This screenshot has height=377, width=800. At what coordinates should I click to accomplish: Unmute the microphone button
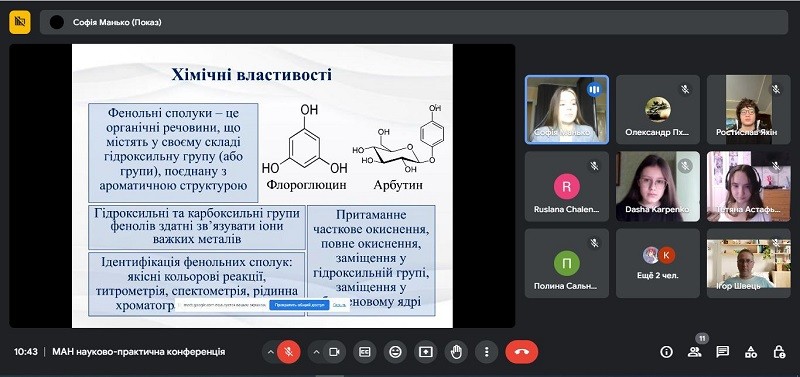pos(289,352)
